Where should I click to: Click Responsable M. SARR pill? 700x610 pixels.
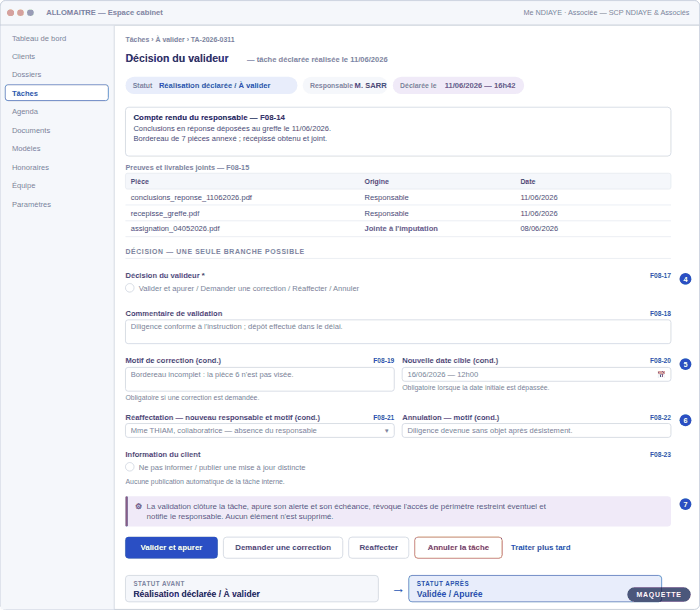(345, 85)
